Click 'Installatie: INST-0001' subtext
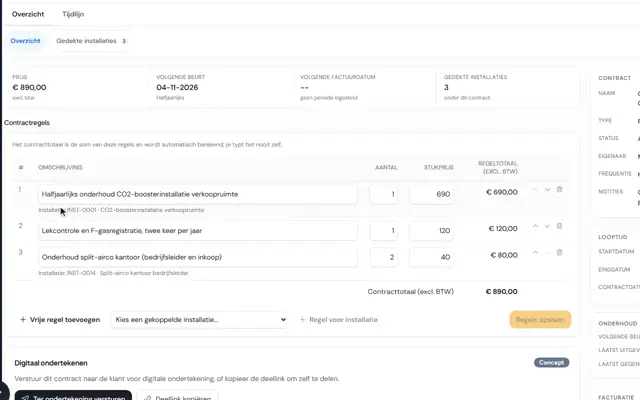This screenshot has height=400, width=640. click(x=121, y=210)
